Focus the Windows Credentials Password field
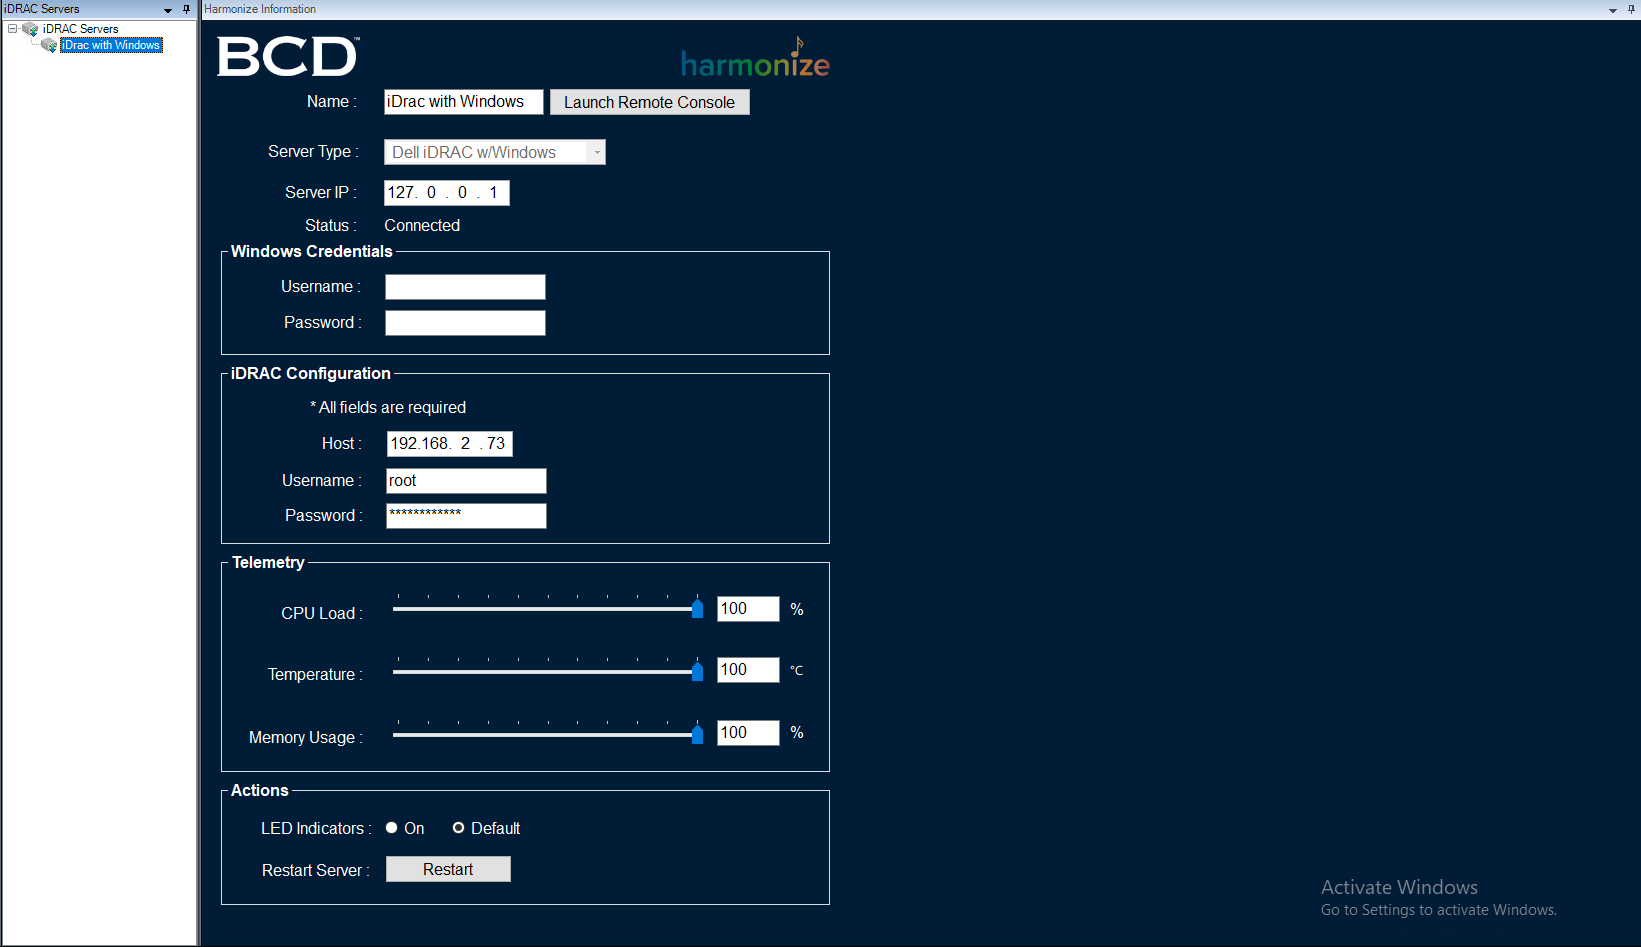Image resolution: width=1641 pixels, height=947 pixels. tap(465, 323)
